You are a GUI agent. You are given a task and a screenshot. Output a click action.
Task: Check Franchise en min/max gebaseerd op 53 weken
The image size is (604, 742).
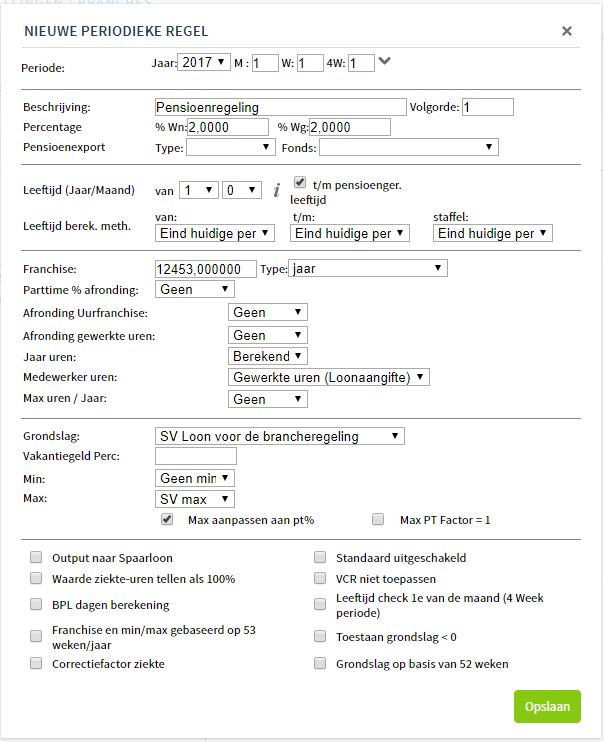(x=36, y=636)
